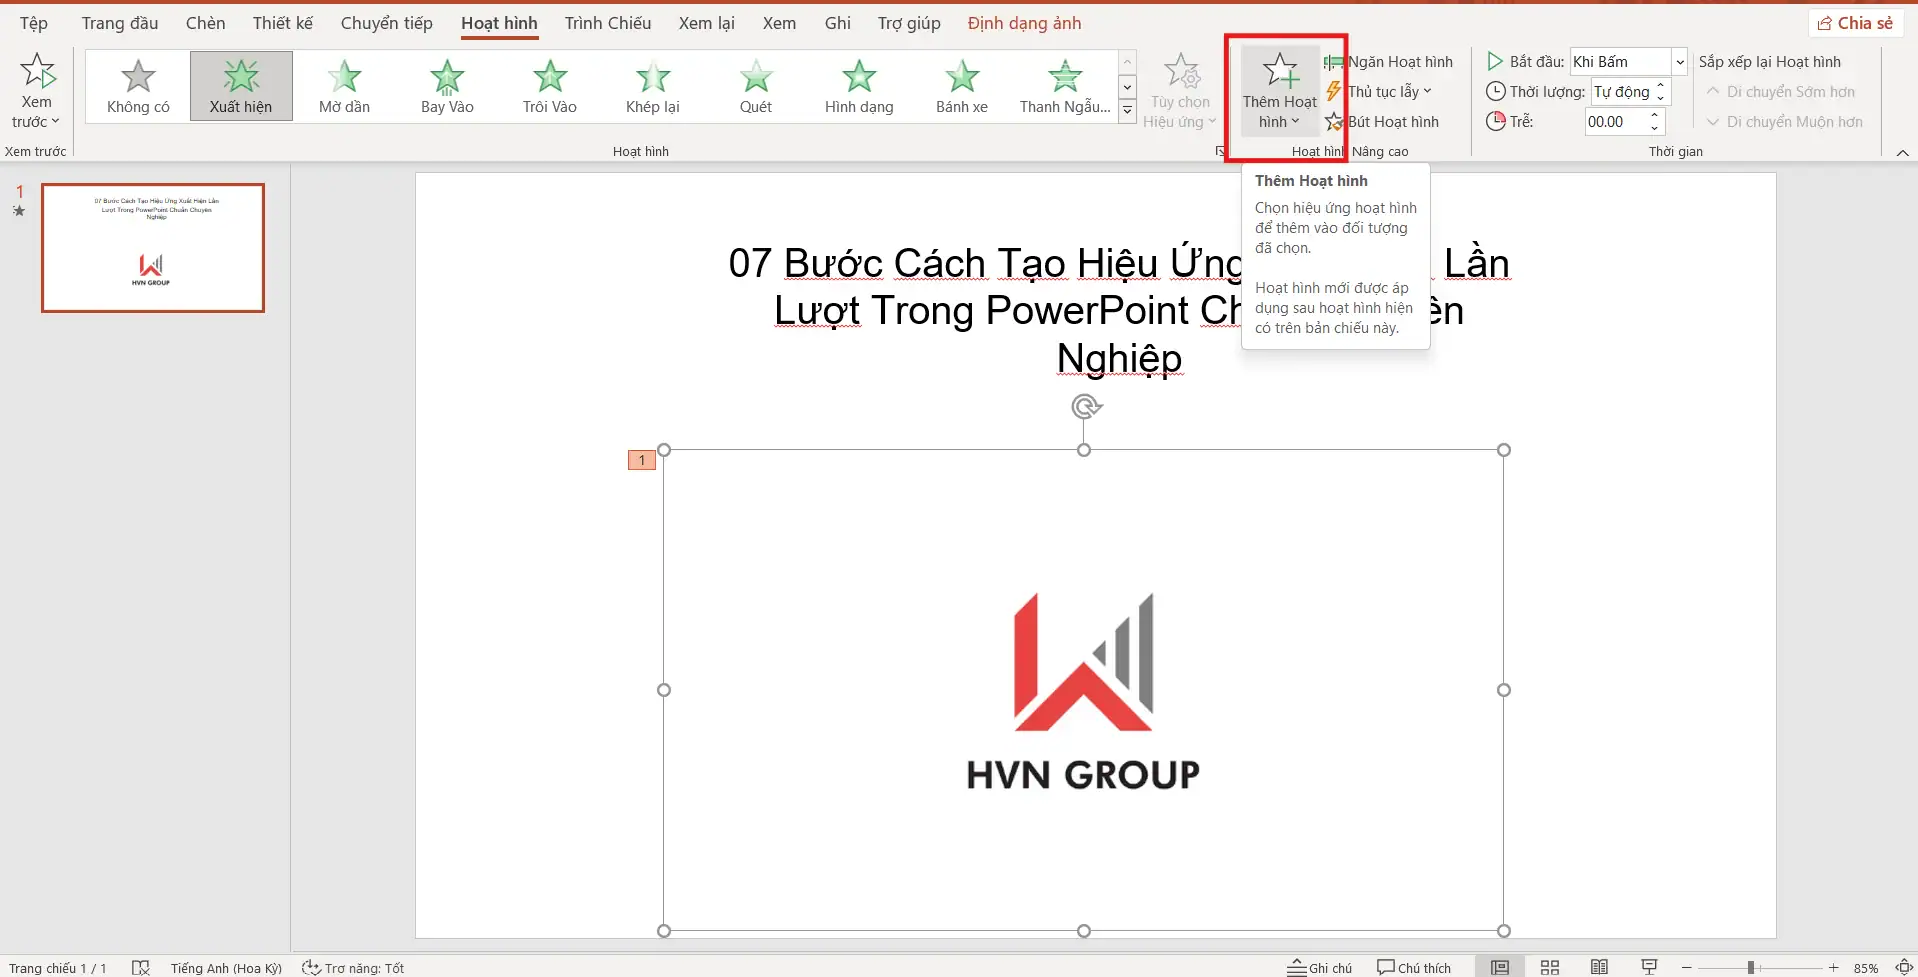1918x977 pixels.
Task: Click the zoom slider in status bar
Action: (x=1751, y=967)
